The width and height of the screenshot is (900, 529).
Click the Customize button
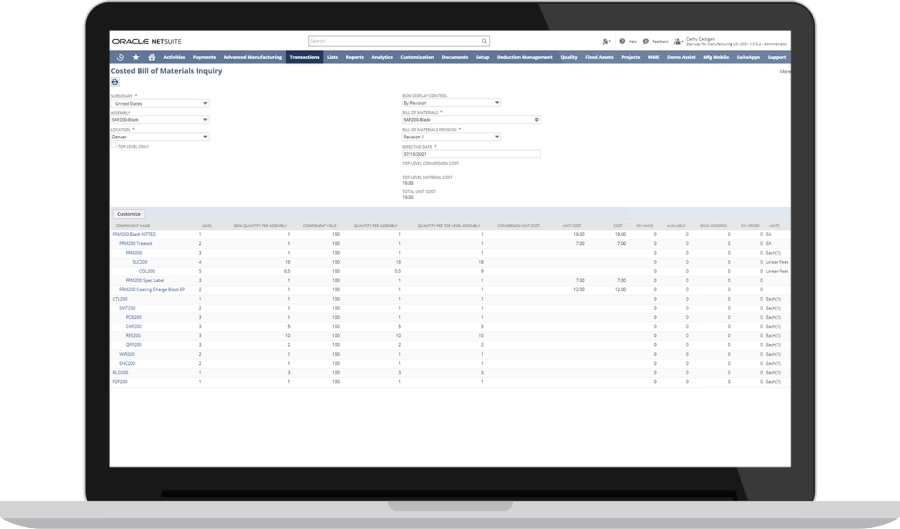[129, 214]
